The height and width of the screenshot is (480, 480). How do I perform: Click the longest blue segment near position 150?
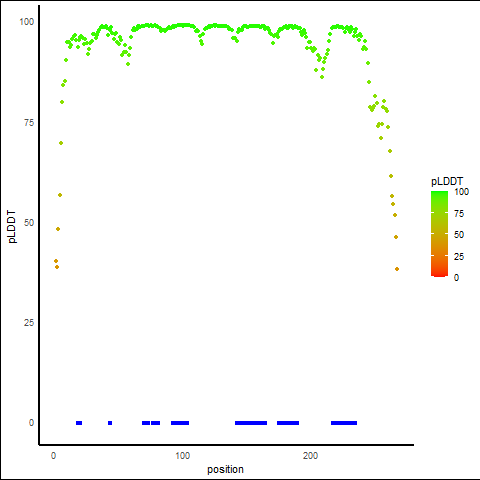[251, 423]
